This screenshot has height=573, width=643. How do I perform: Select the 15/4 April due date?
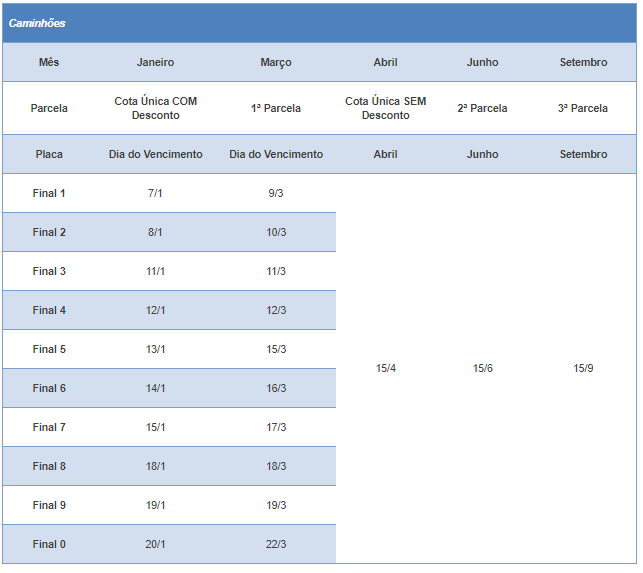(385, 368)
